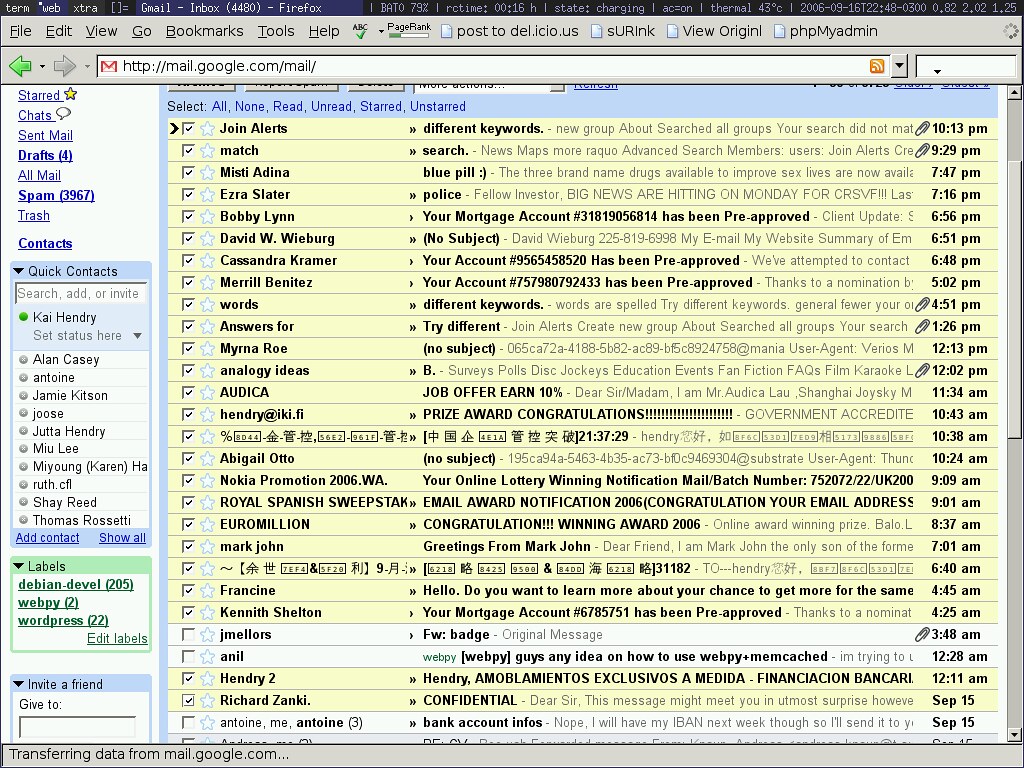Click the Quick Contacts search field
The width and height of the screenshot is (1024, 768).
[81, 293]
